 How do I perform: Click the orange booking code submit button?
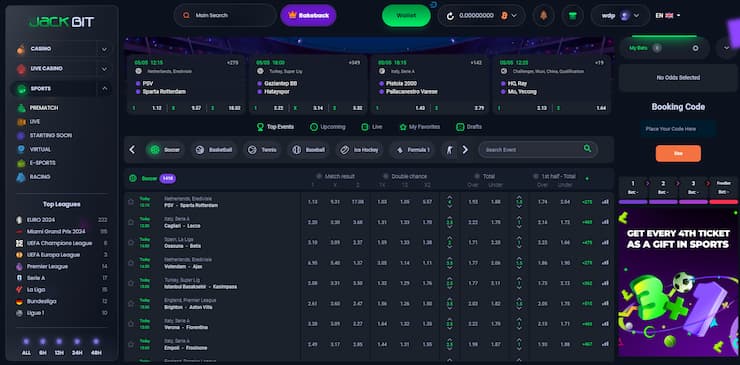click(678, 153)
